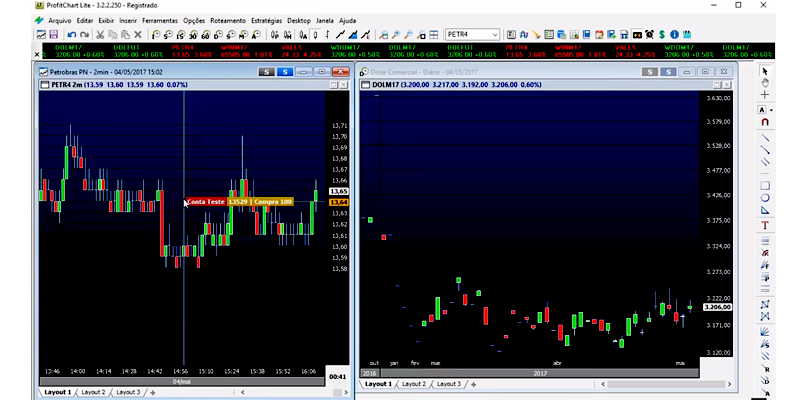Click the new chart icon left of Save

41,35
